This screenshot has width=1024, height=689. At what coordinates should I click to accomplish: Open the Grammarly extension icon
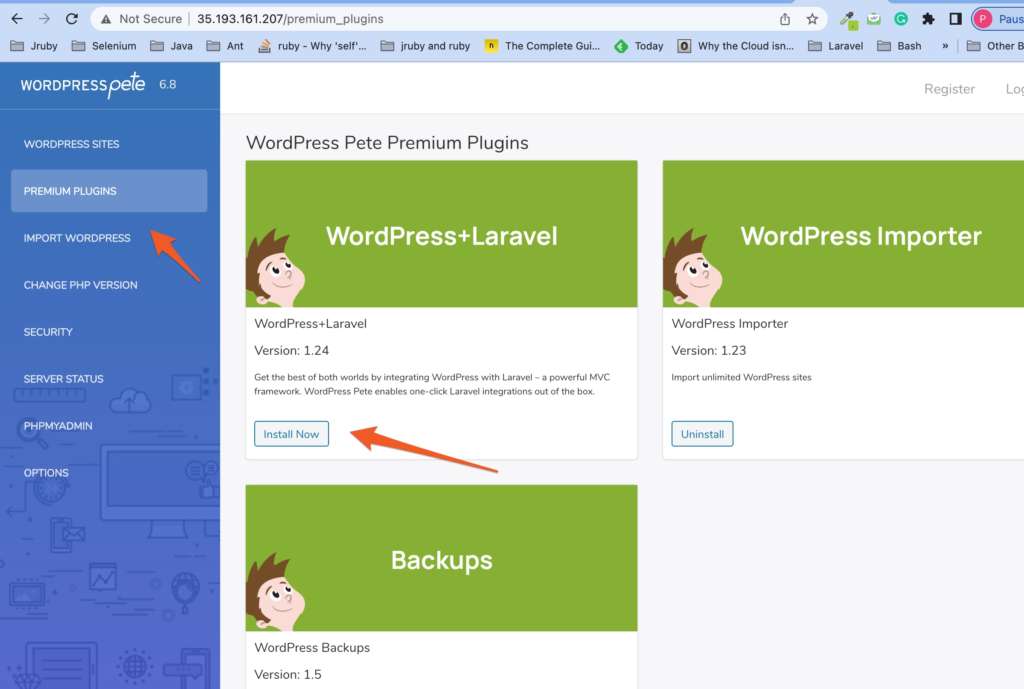click(901, 19)
